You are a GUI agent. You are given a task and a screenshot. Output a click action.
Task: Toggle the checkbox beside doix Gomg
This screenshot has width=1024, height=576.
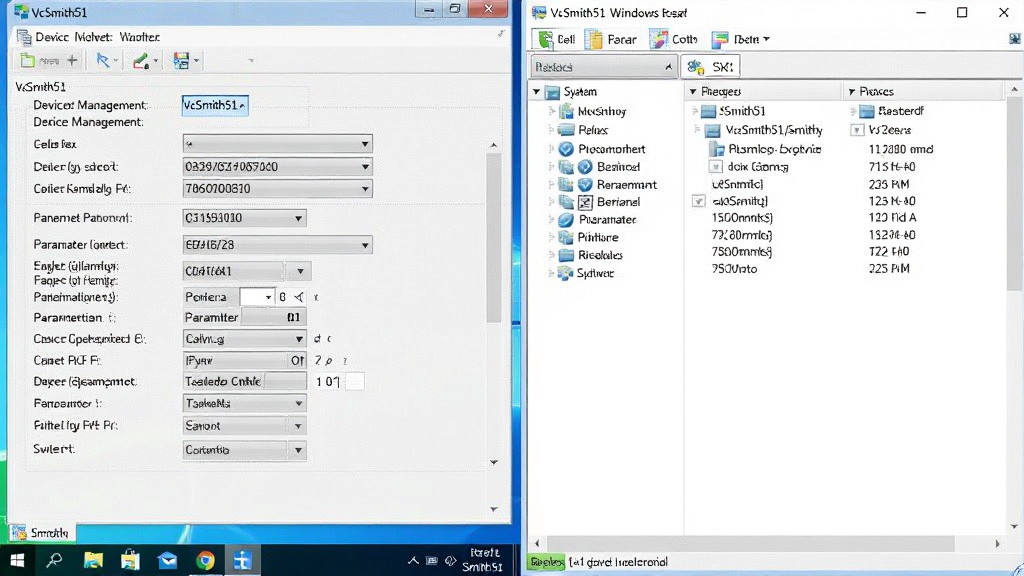click(x=716, y=167)
